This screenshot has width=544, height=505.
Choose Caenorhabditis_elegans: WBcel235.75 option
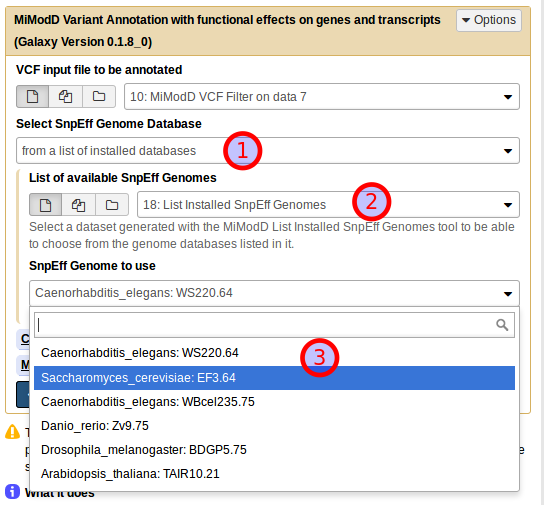click(274, 402)
